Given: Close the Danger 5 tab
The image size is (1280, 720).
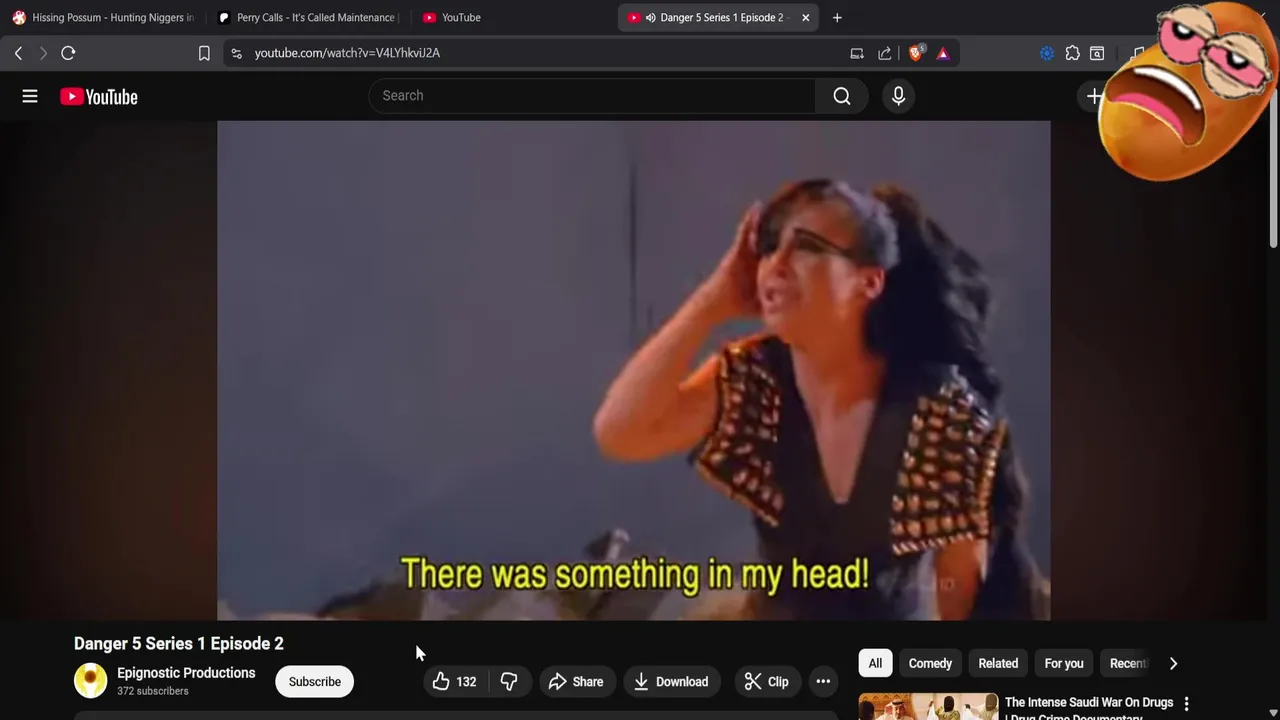Looking at the screenshot, I should (805, 17).
